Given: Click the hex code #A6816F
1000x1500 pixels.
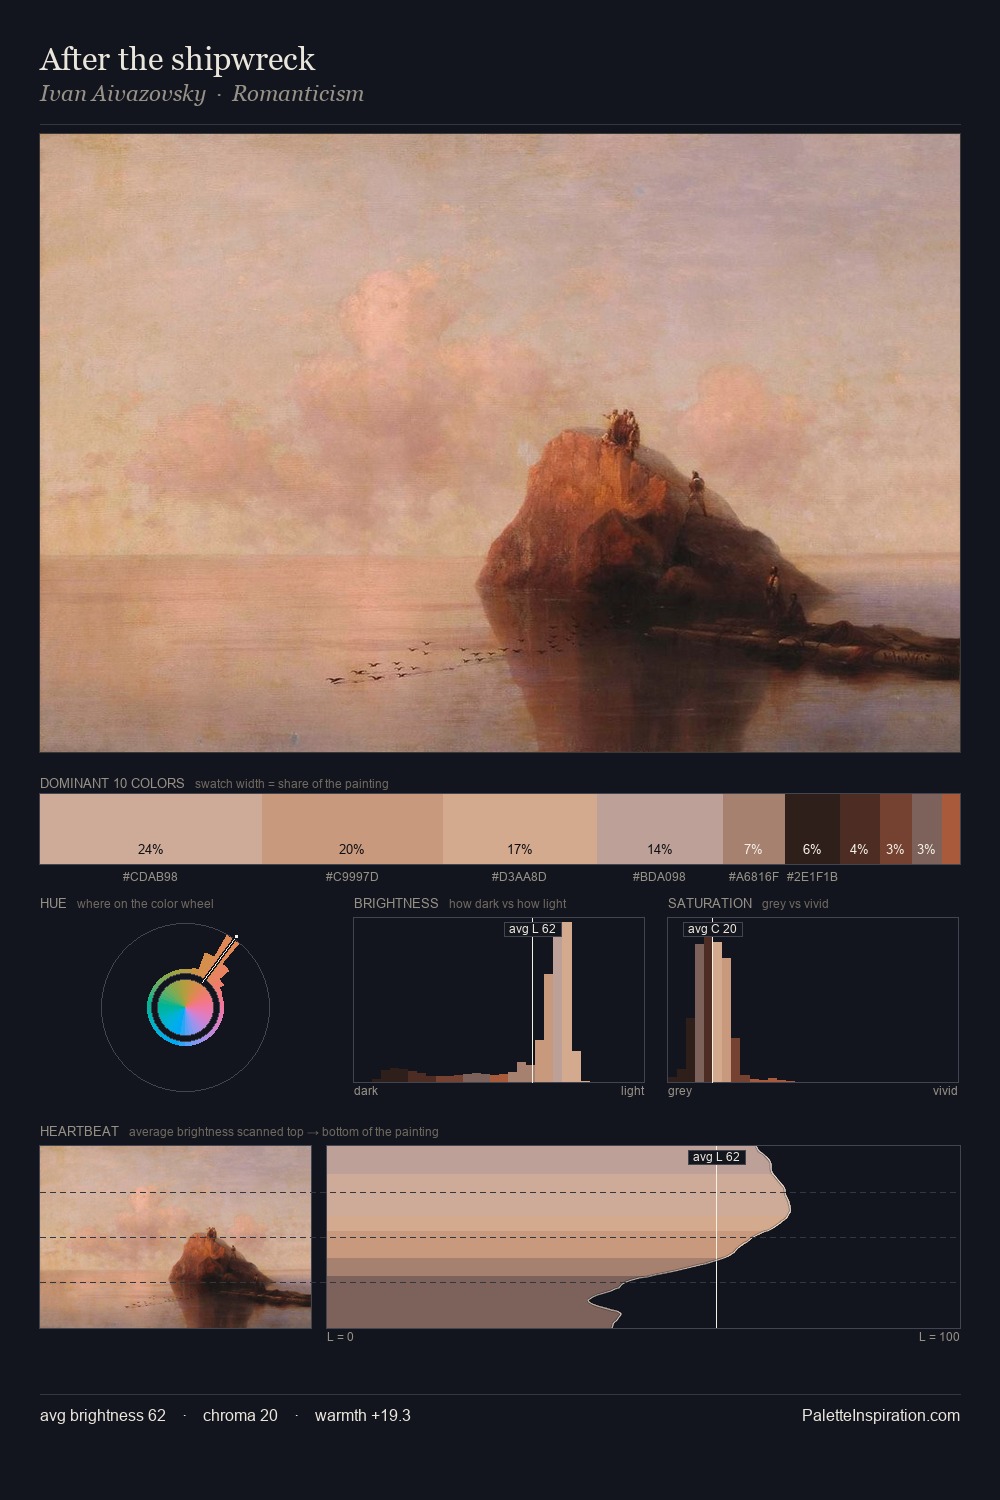Looking at the screenshot, I should [754, 877].
